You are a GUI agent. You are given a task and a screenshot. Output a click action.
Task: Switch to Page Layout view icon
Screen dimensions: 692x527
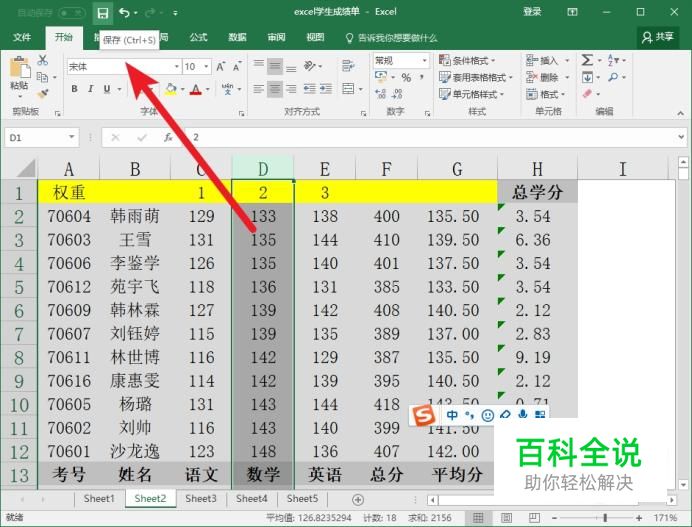coord(506,518)
